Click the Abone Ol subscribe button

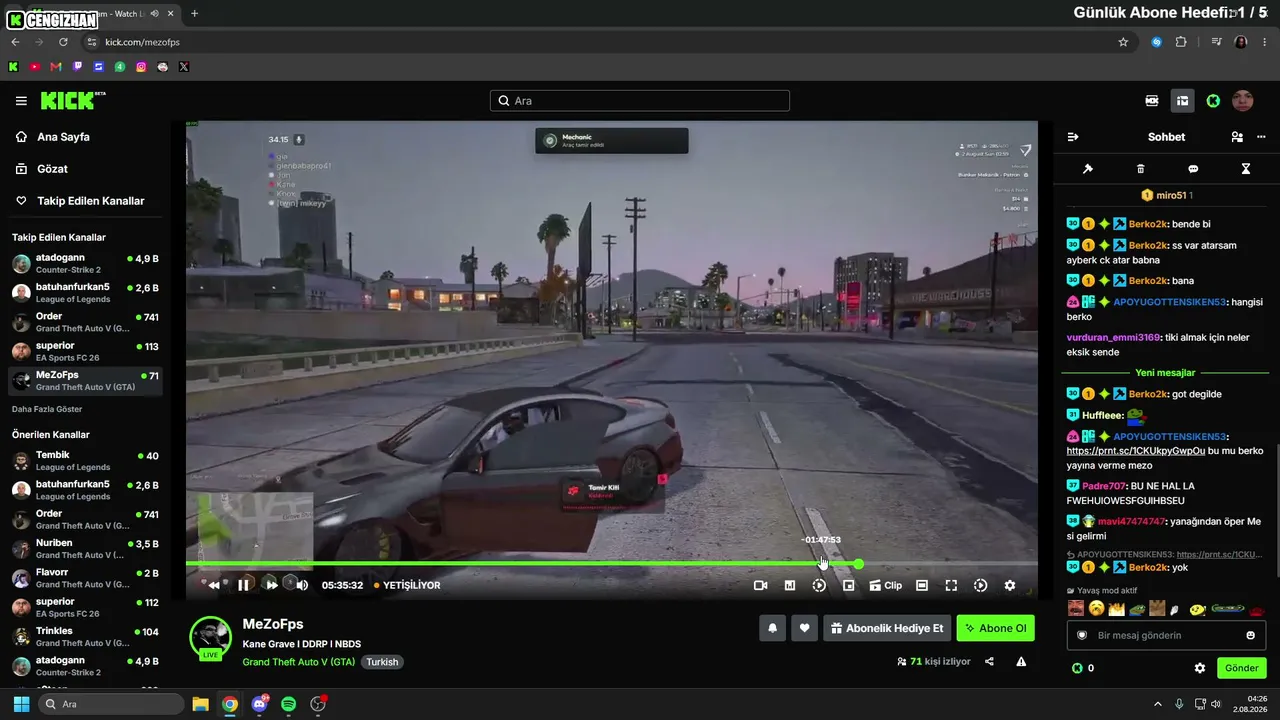coord(995,628)
